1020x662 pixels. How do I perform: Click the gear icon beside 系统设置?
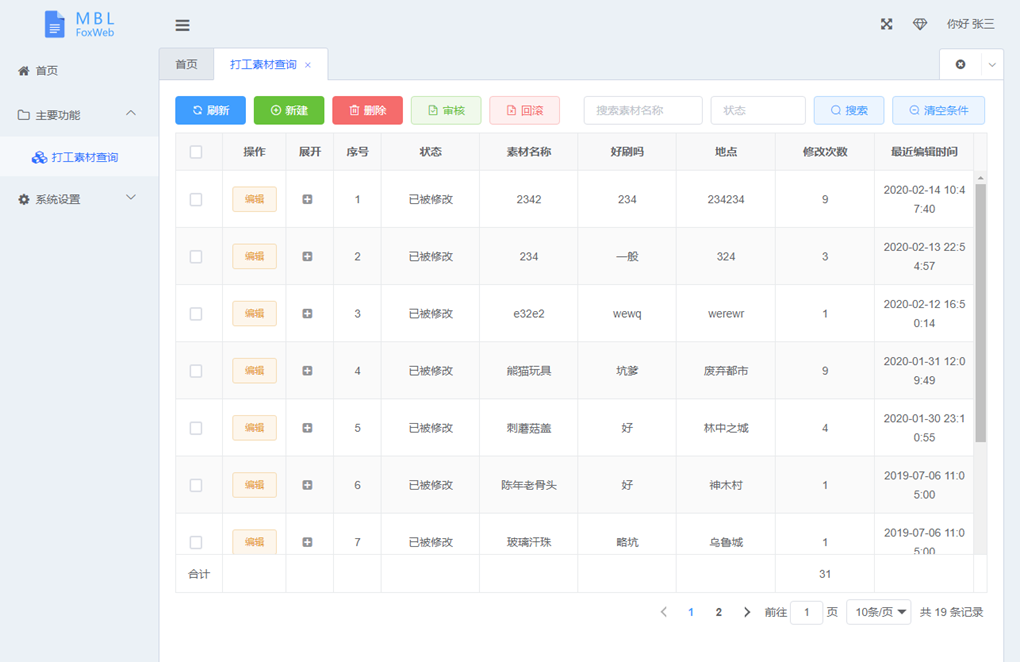click(x=23, y=200)
